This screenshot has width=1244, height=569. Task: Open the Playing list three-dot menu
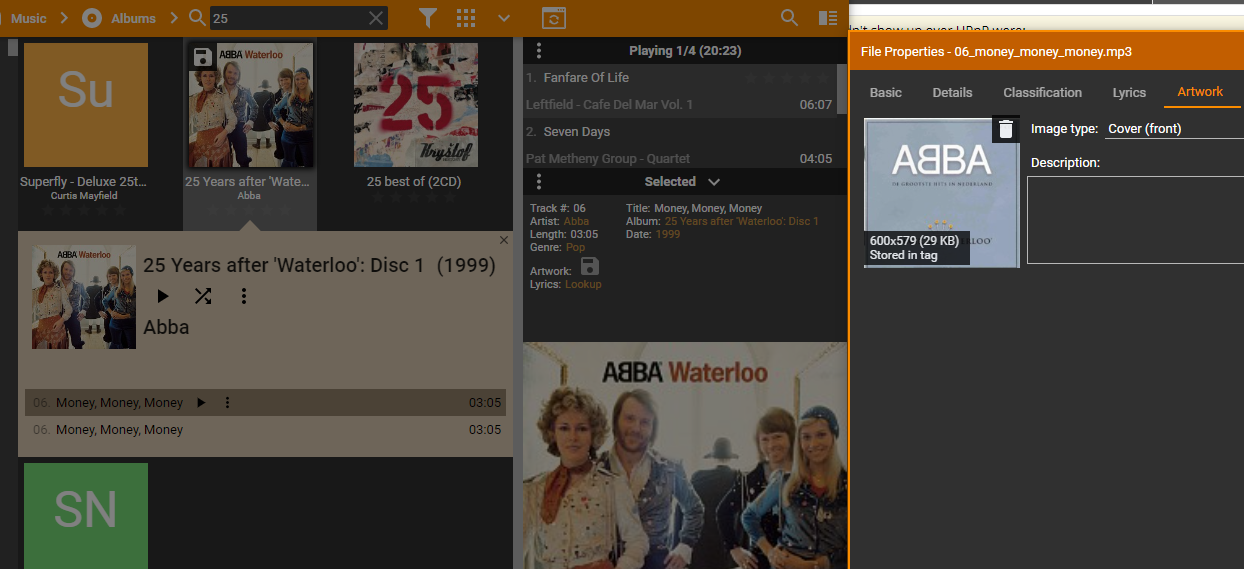pyautogui.click(x=539, y=51)
